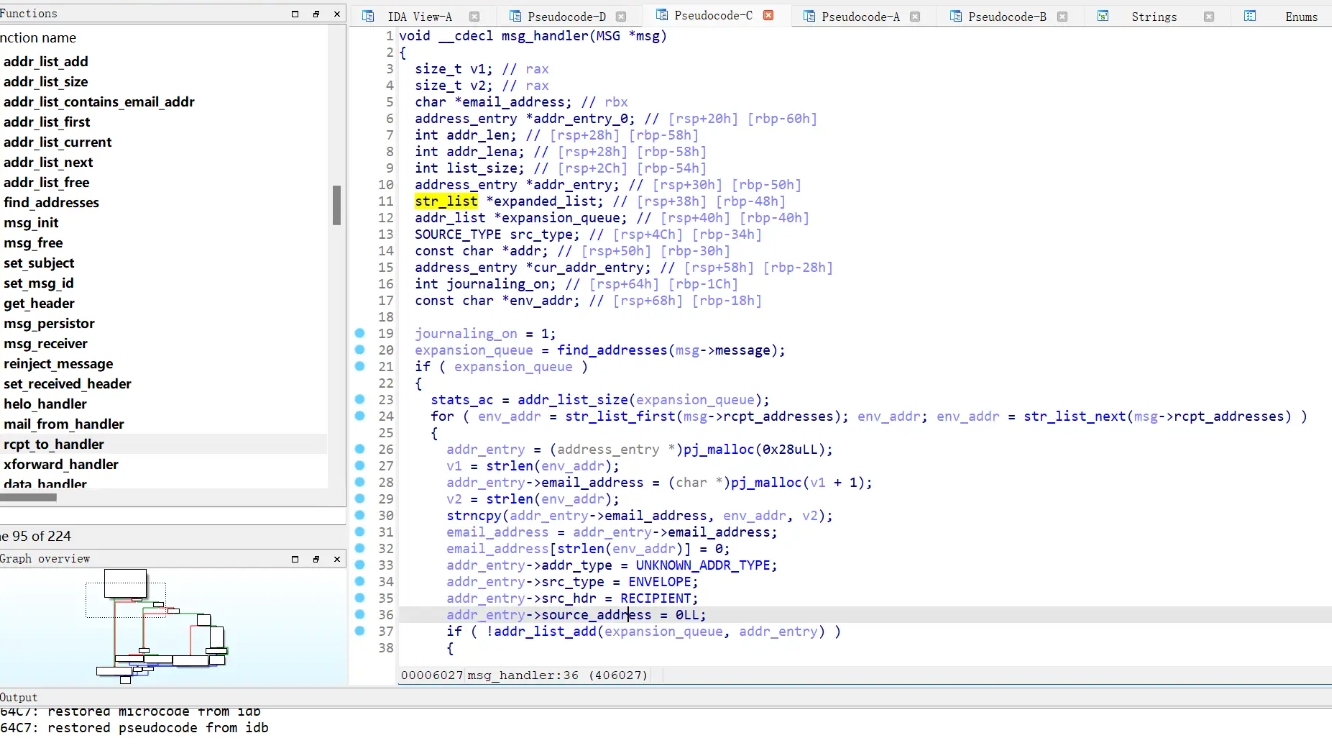
Task: Click the Function name column header
Action: coord(38,37)
